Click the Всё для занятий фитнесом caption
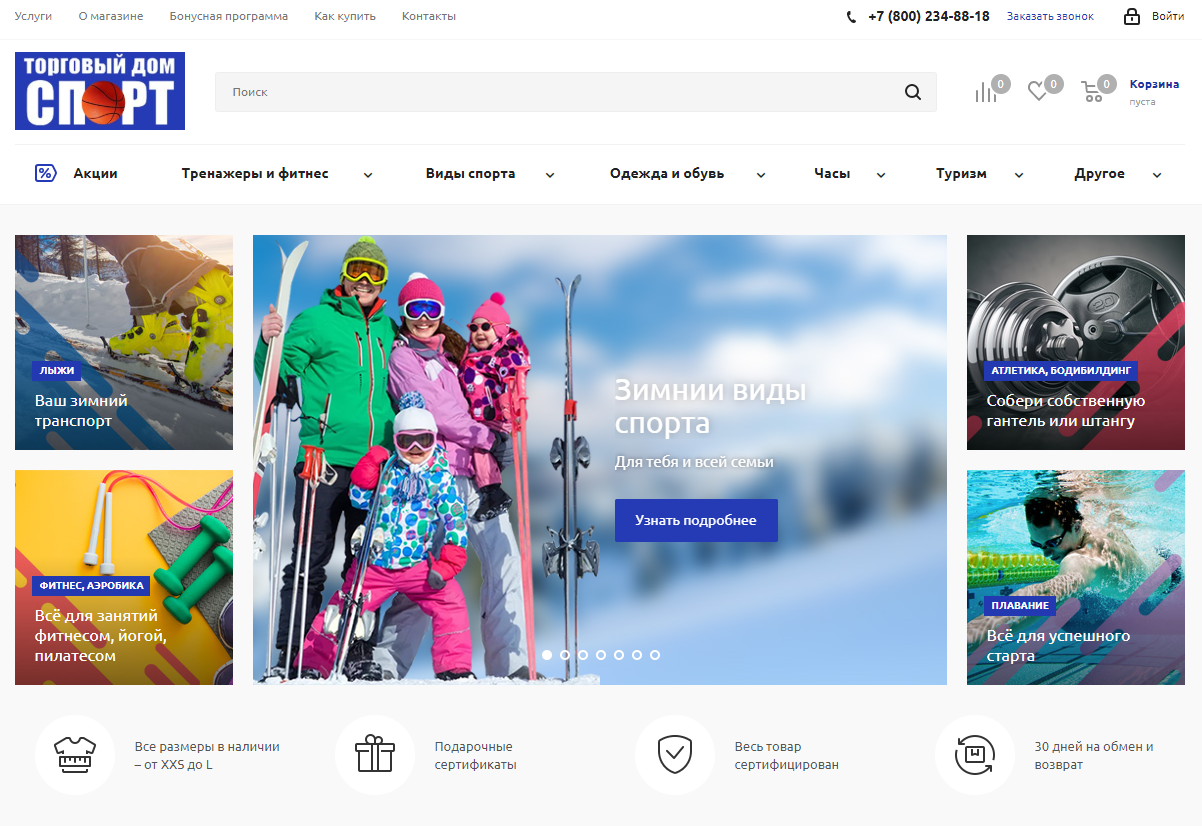The image size is (1202, 826). click(x=101, y=636)
